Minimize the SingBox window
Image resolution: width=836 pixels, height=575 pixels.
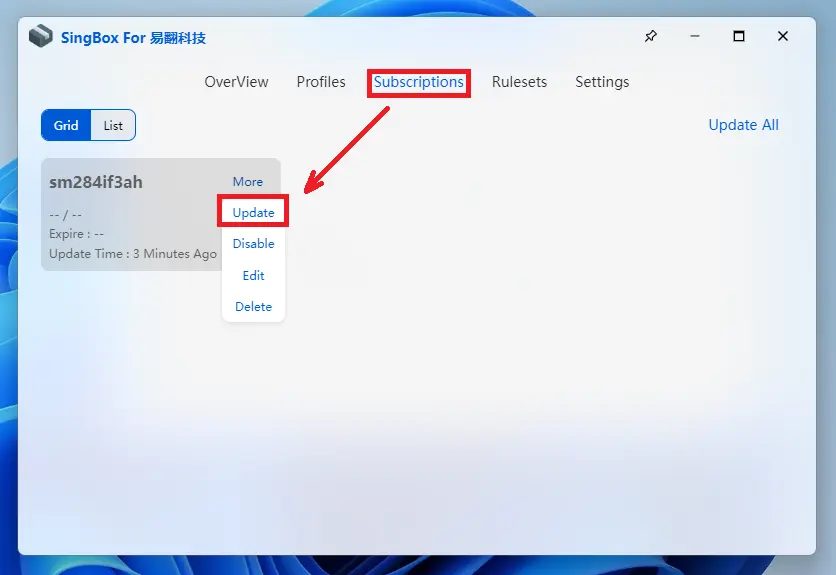(695, 36)
